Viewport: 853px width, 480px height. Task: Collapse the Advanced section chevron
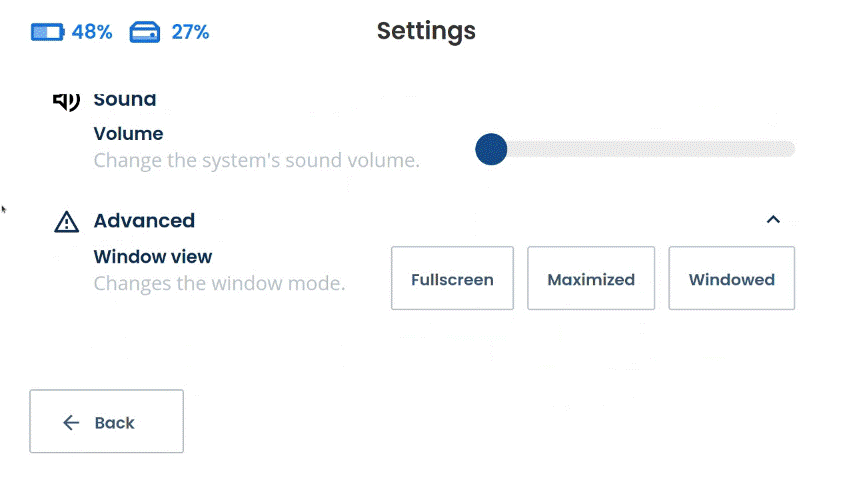tap(773, 219)
